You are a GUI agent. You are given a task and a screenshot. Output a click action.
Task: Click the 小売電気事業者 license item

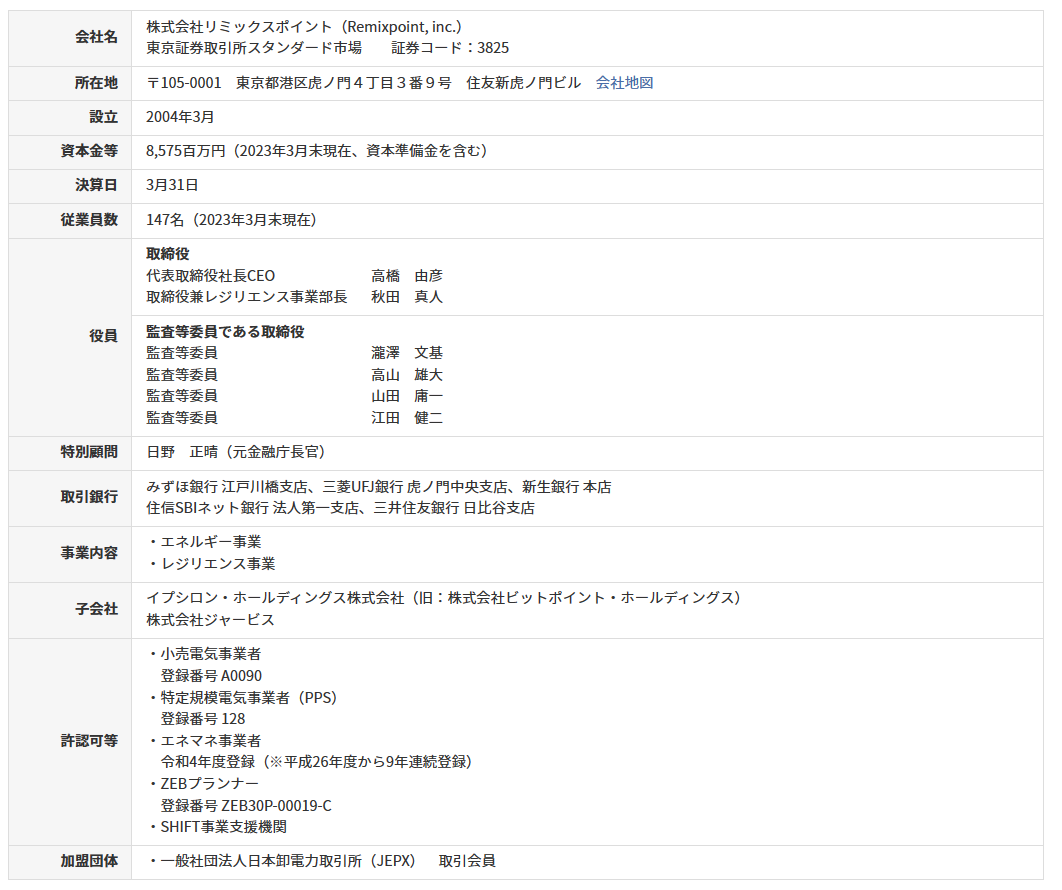coord(211,654)
